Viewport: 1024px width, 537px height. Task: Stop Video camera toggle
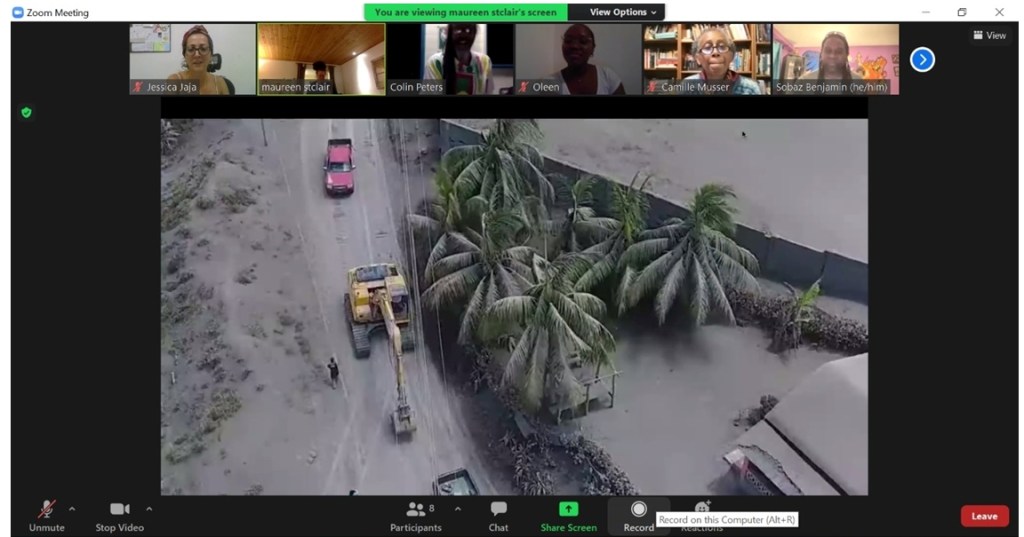coord(119,514)
